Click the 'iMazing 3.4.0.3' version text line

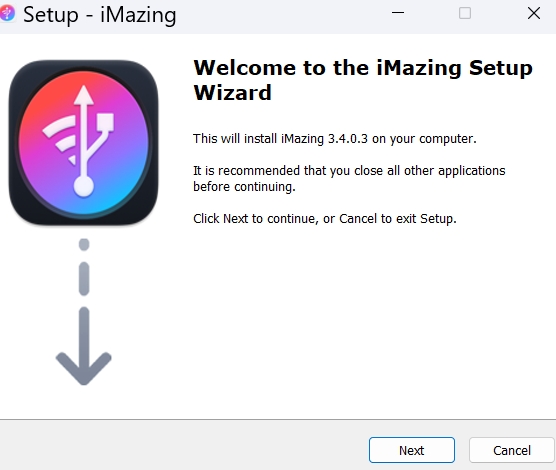click(335, 139)
